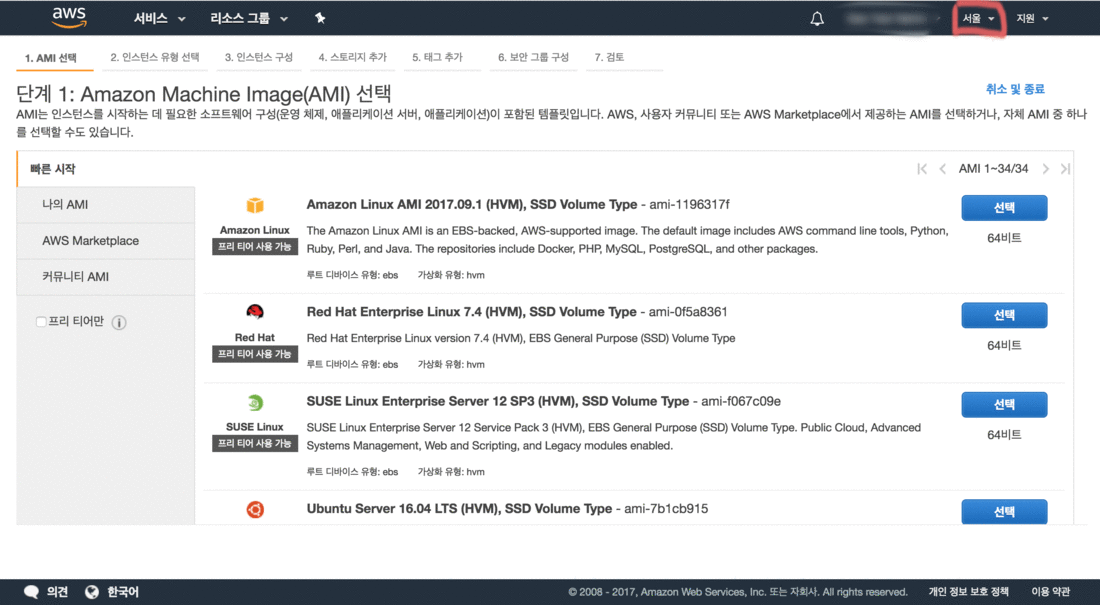Screen dimensions: 1100x605
Task: Click the 취소 및 종료 link
Action: click(1015, 89)
